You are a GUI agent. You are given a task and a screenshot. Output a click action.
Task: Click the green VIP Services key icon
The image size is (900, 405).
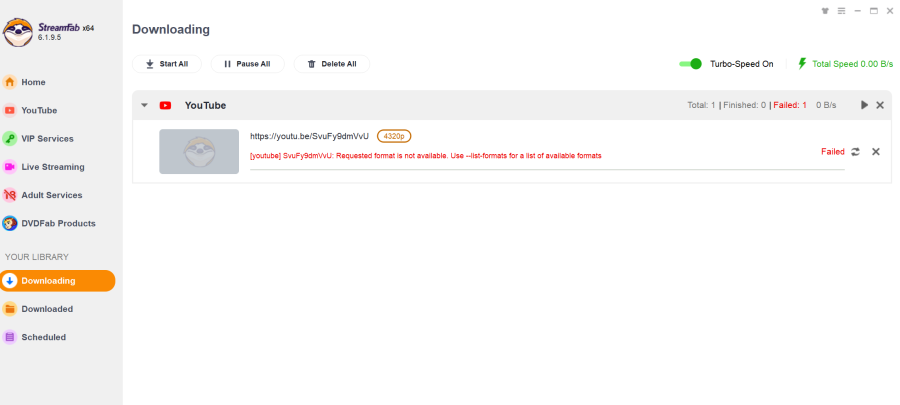point(9,138)
